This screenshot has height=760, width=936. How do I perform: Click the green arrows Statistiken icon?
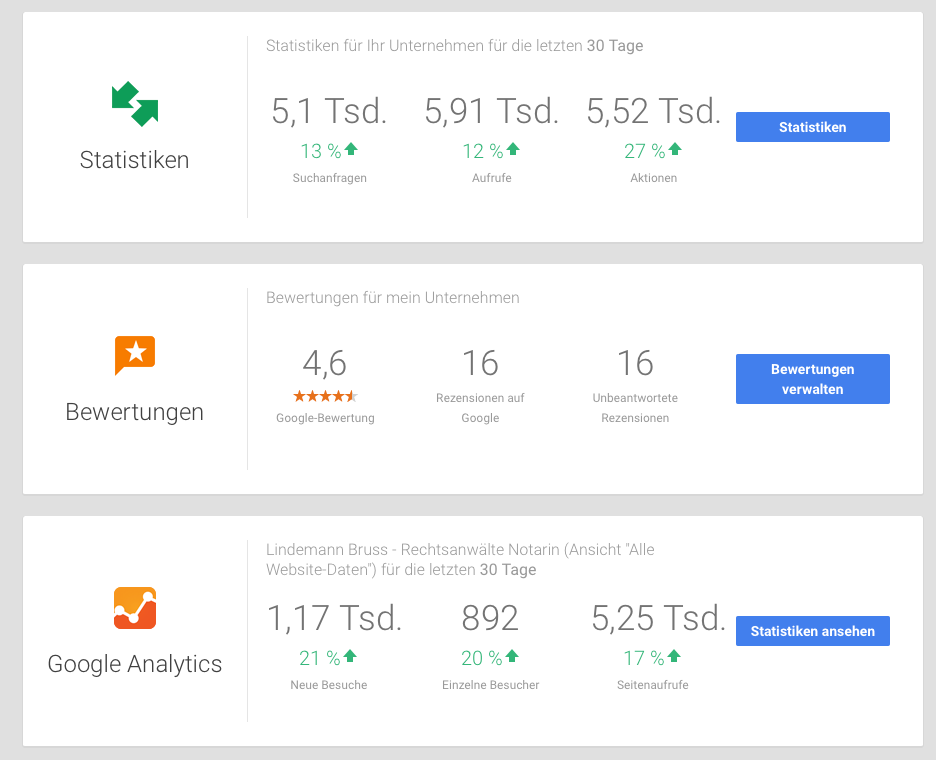coord(135,104)
